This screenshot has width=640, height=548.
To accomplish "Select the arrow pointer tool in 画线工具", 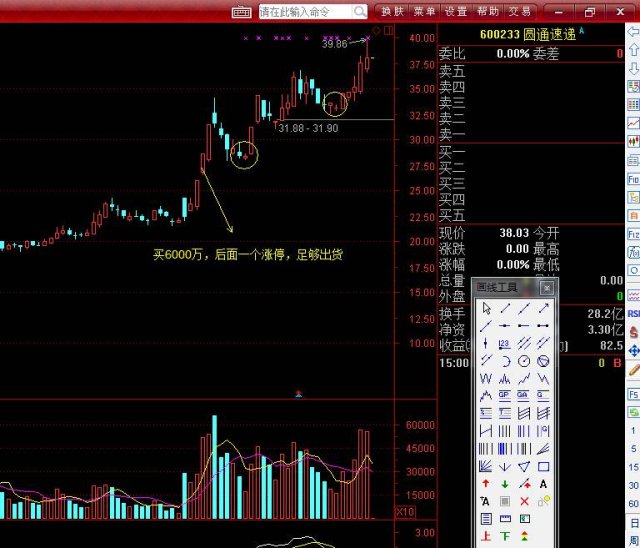I will [x=486, y=307].
